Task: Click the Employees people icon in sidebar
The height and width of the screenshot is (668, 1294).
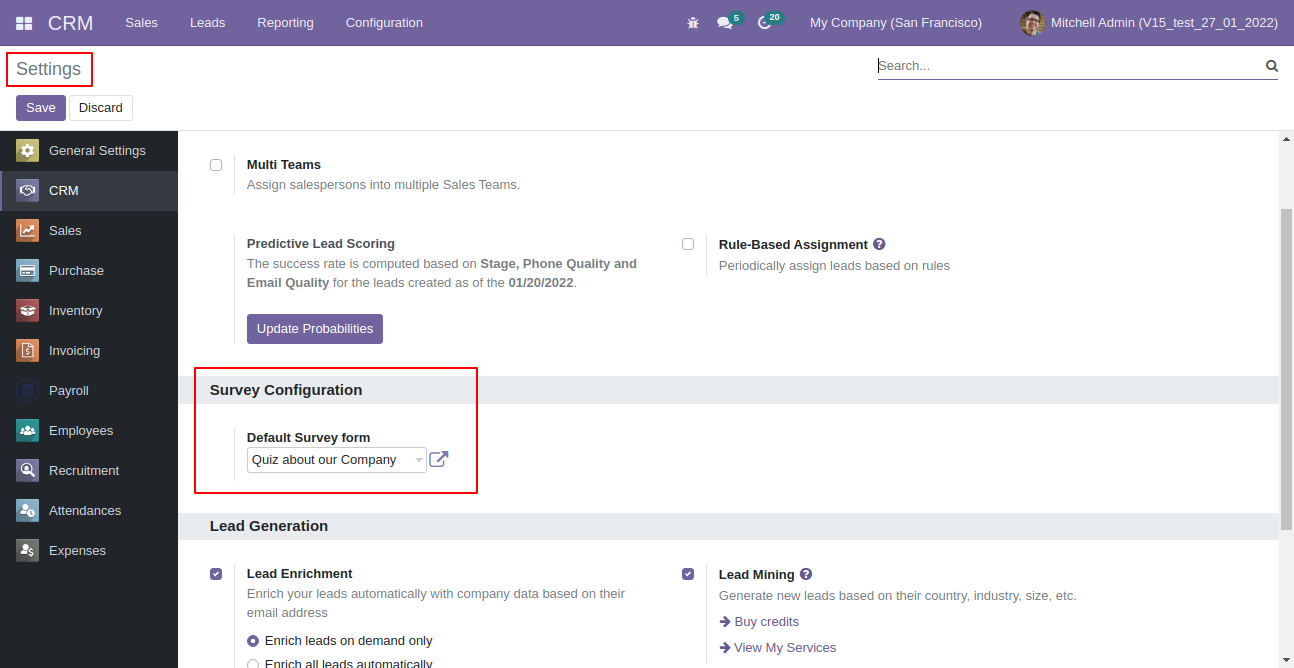Action: pyautogui.click(x=28, y=431)
